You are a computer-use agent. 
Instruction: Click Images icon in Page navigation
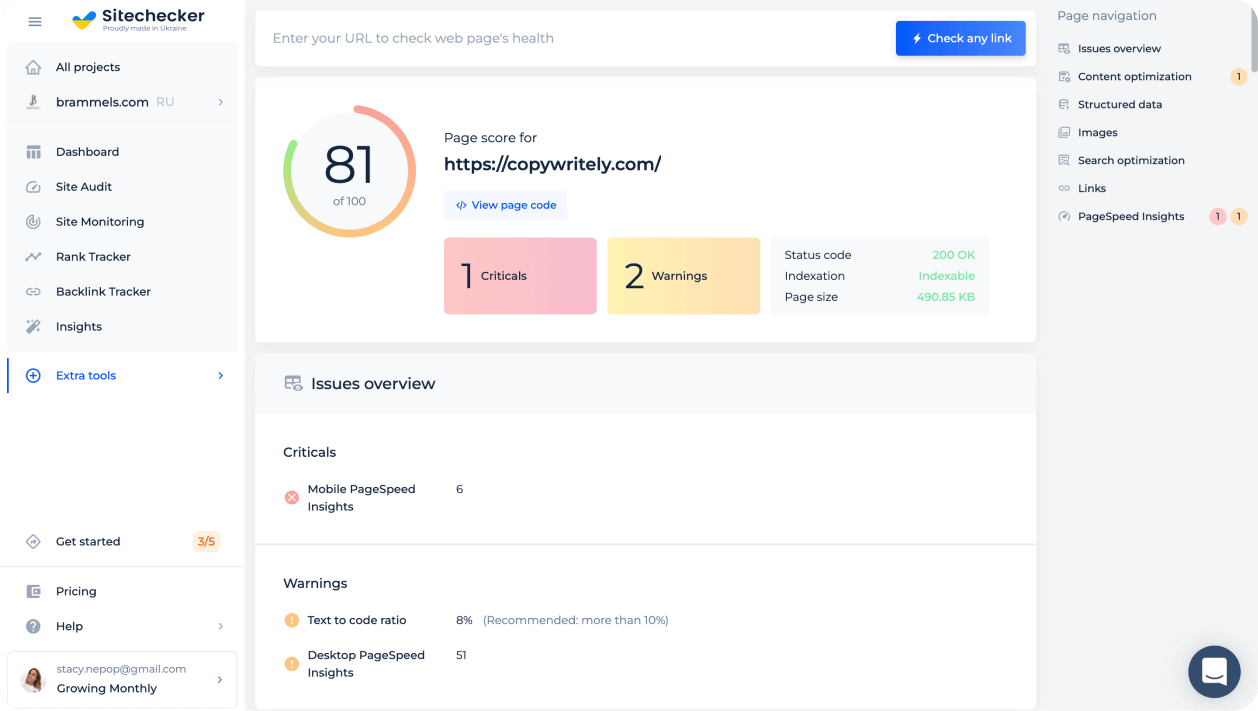(1064, 133)
